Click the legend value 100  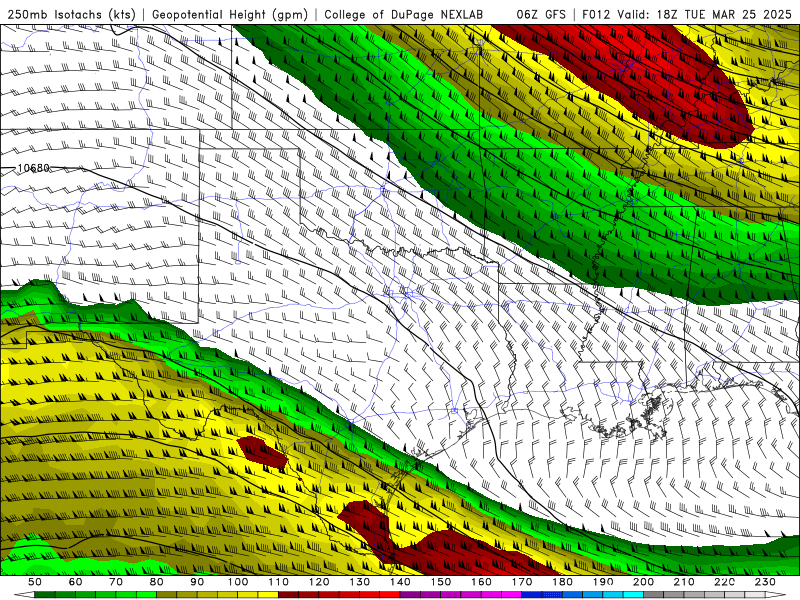click(x=238, y=582)
